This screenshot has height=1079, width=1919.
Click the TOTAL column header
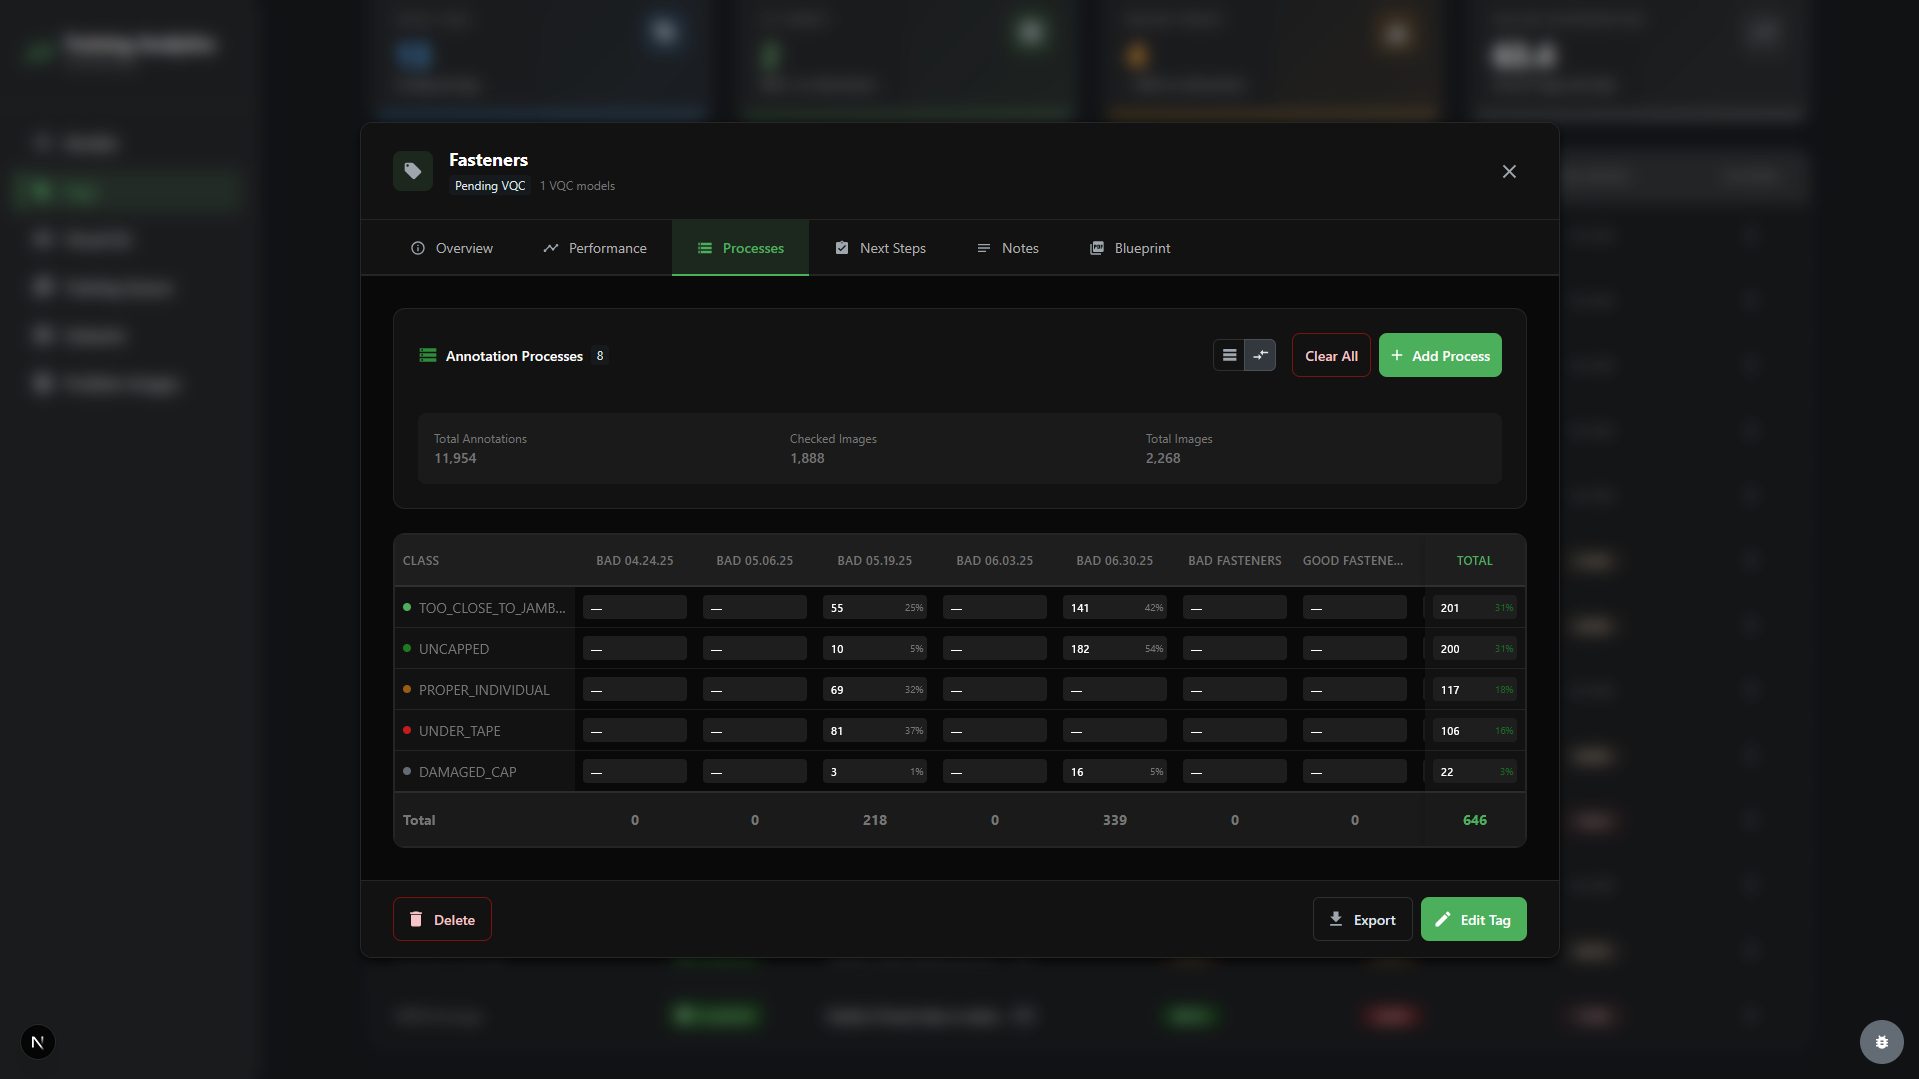(1475, 560)
